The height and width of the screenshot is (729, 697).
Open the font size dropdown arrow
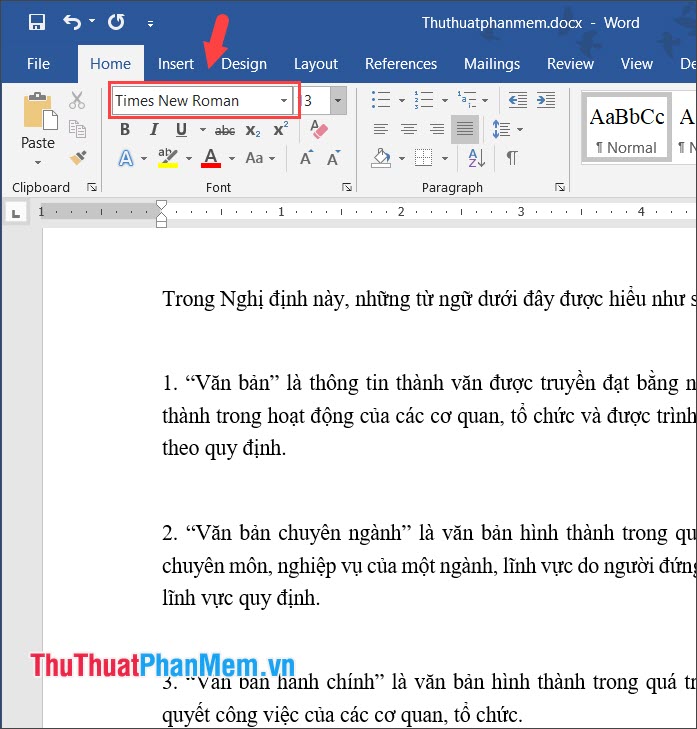[338, 100]
